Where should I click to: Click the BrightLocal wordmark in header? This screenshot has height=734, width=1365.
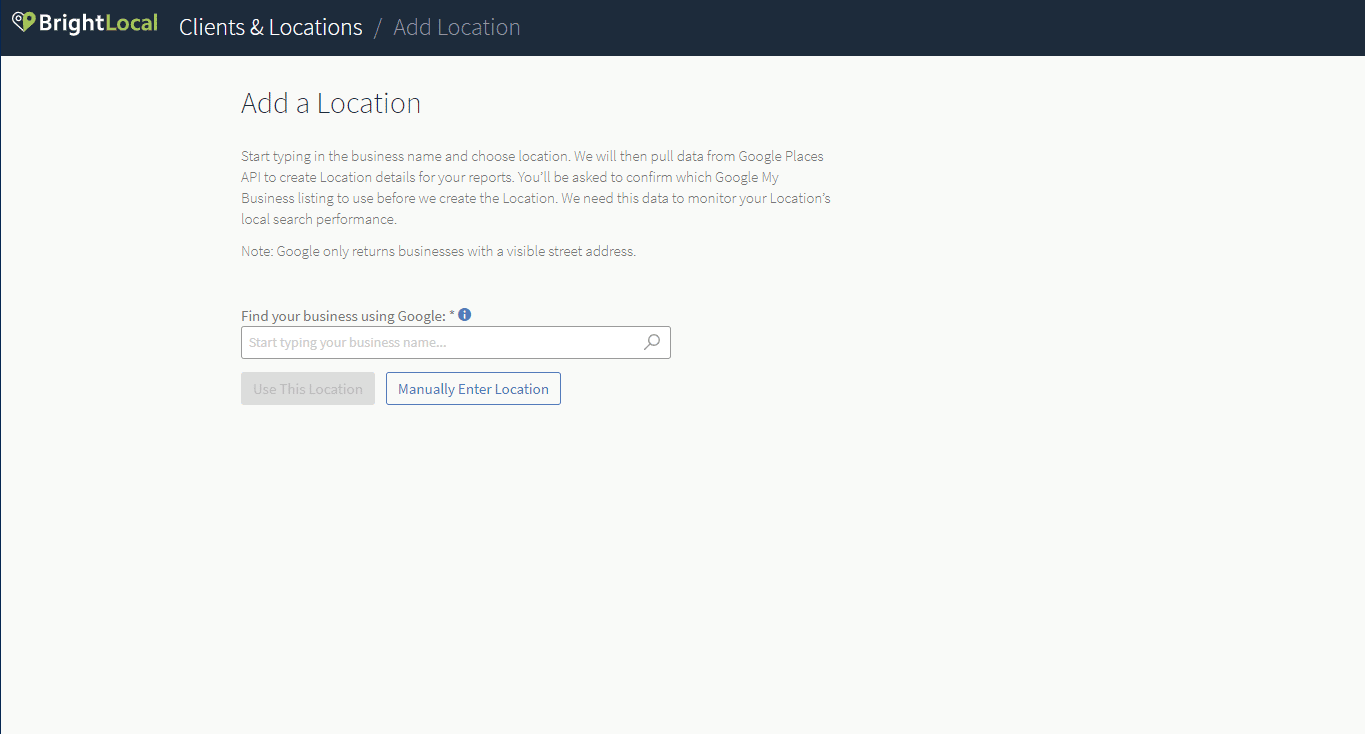(x=98, y=23)
